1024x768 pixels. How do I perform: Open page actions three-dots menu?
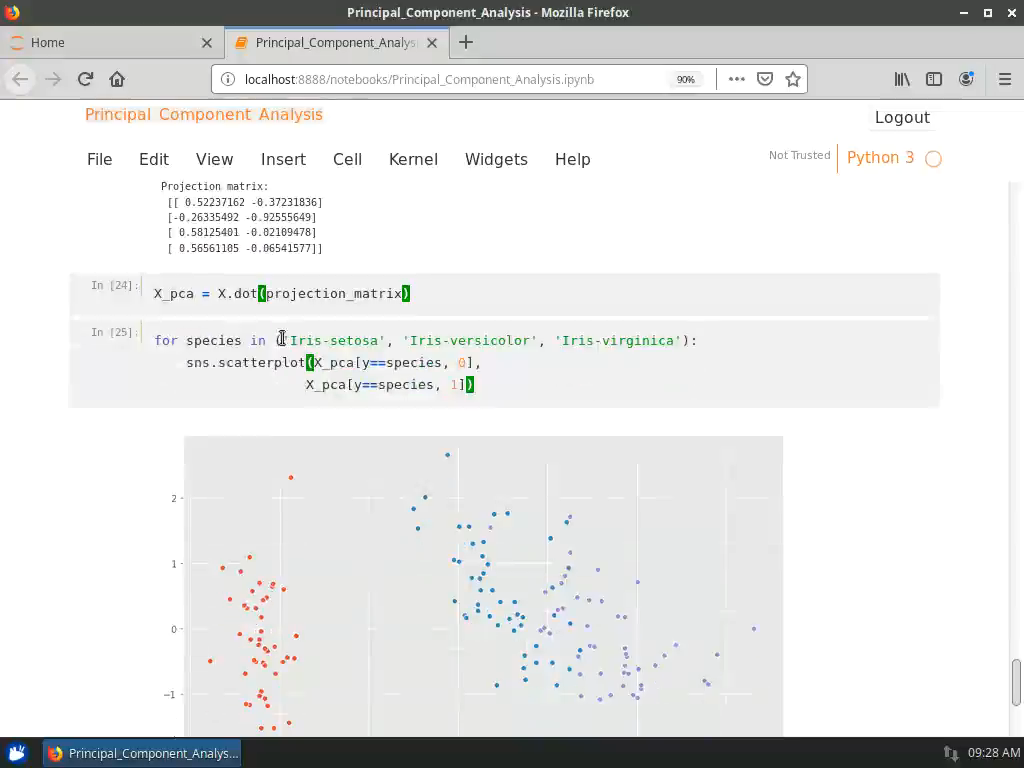pyautogui.click(x=737, y=79)
